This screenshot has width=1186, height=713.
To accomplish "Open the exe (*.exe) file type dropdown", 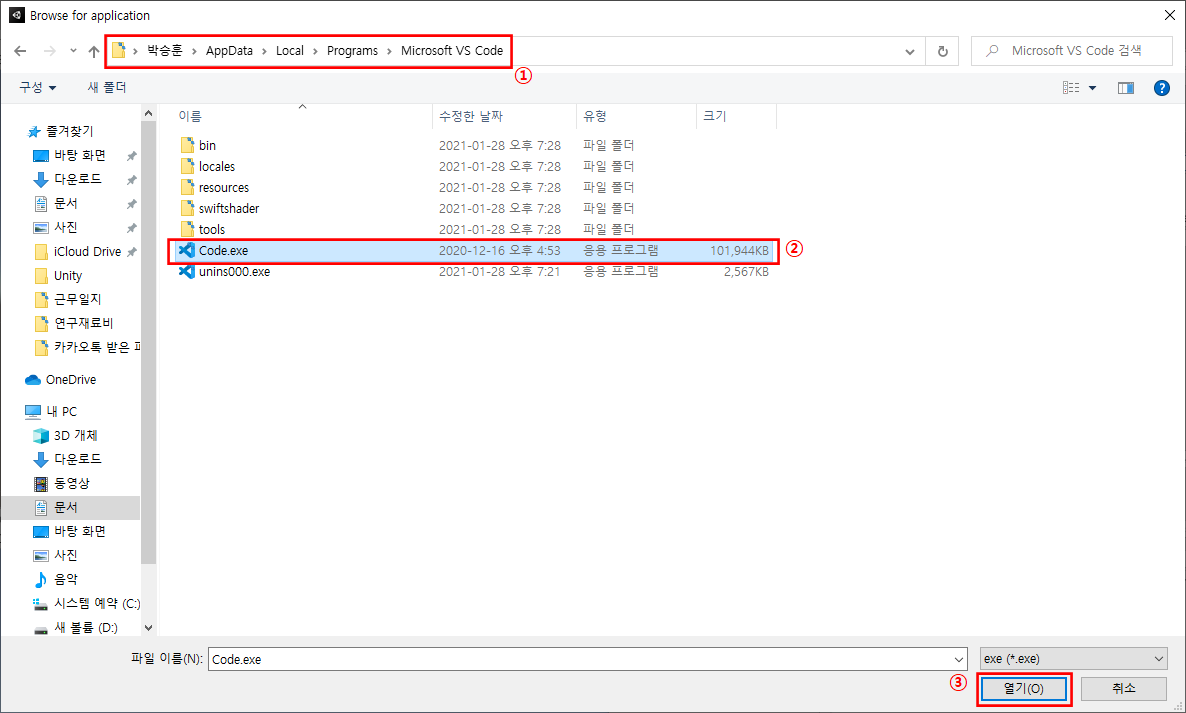I will 1073,659.
